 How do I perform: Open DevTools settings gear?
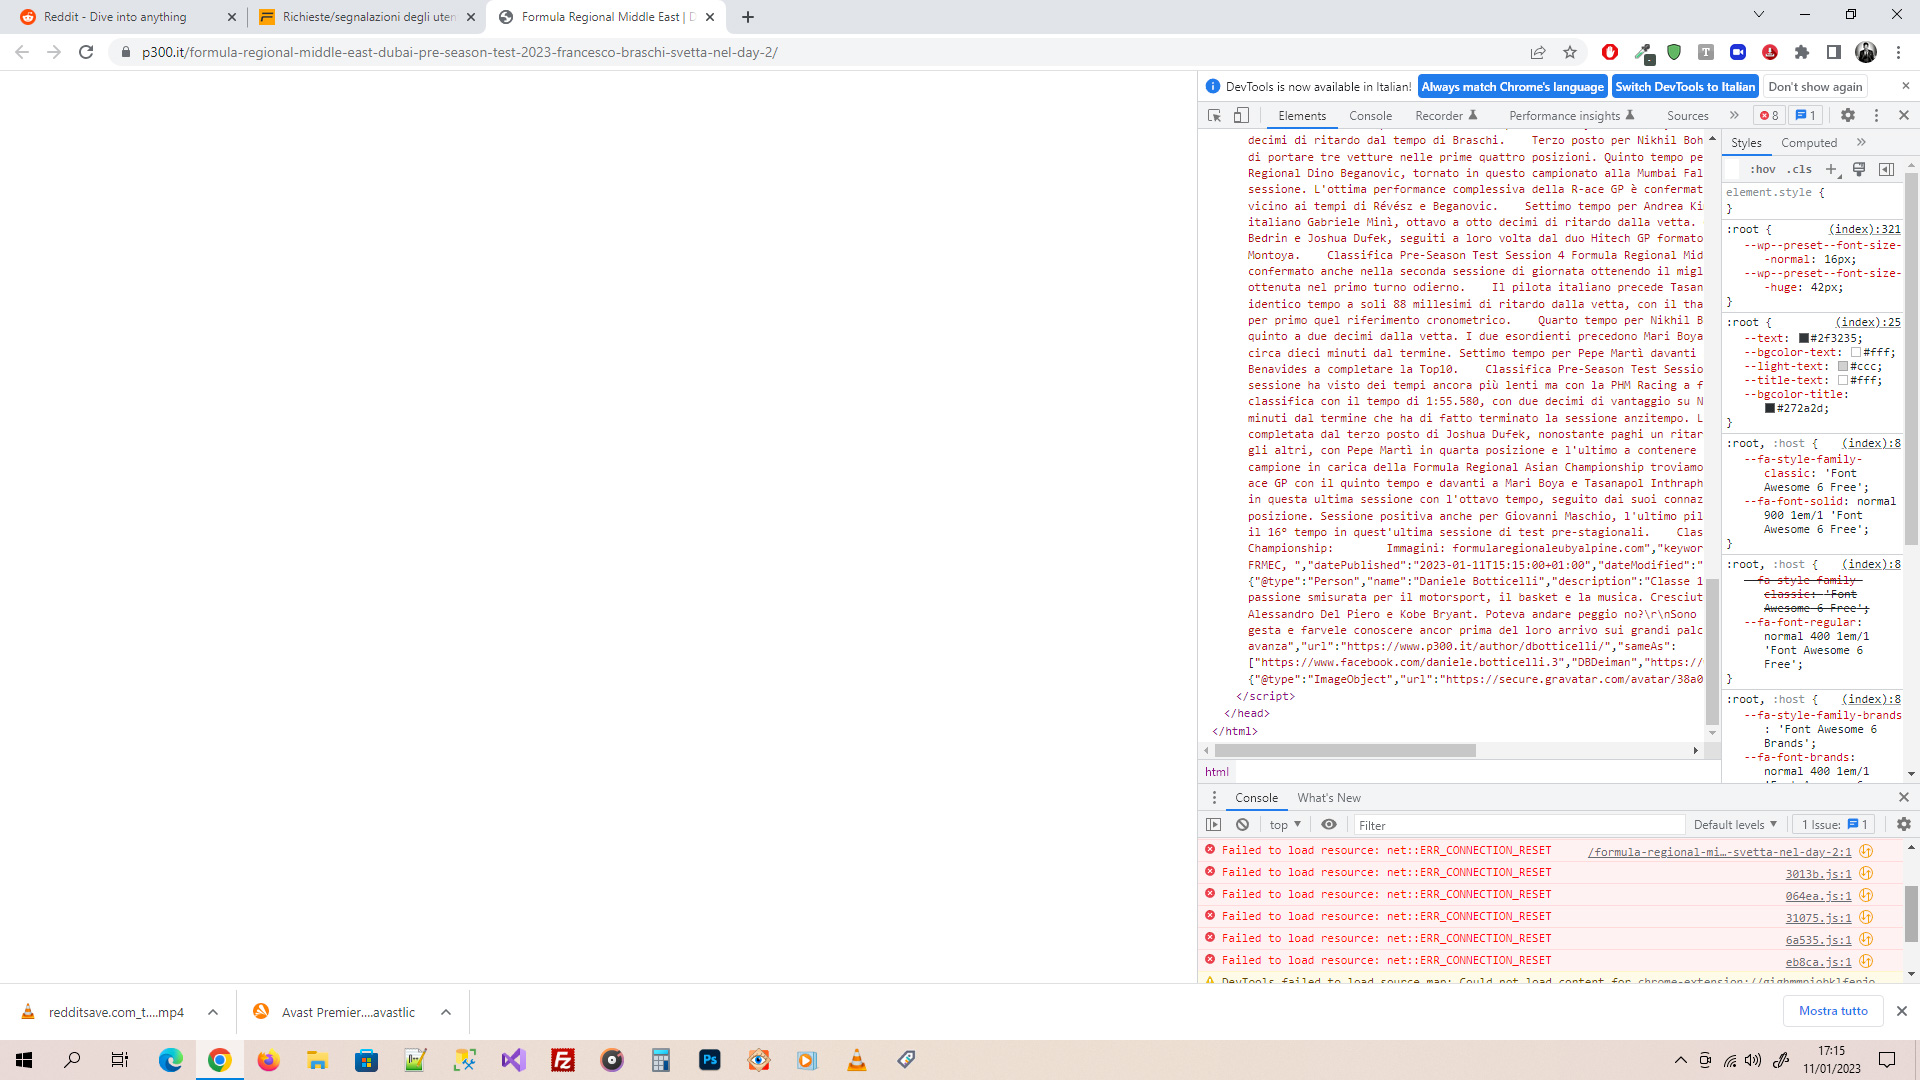click(x=1848, y=116)
